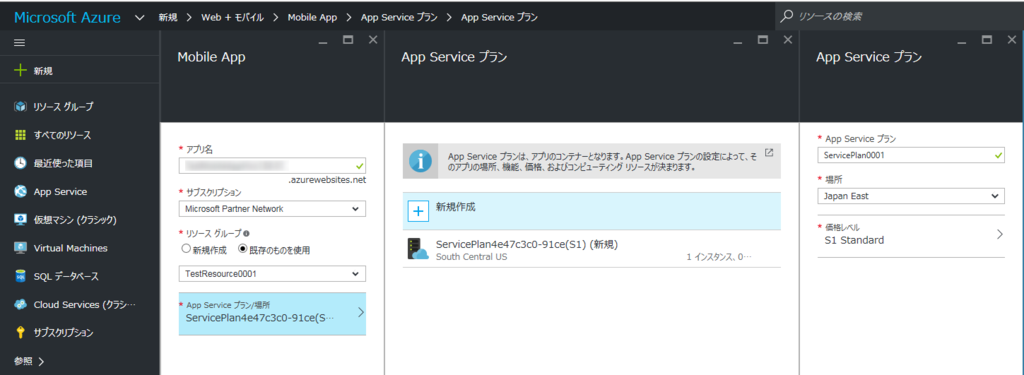
Task: Select the ServicePlan4e47c3c0-91ce(S1) plan row
Action: (x=592, y=249)
